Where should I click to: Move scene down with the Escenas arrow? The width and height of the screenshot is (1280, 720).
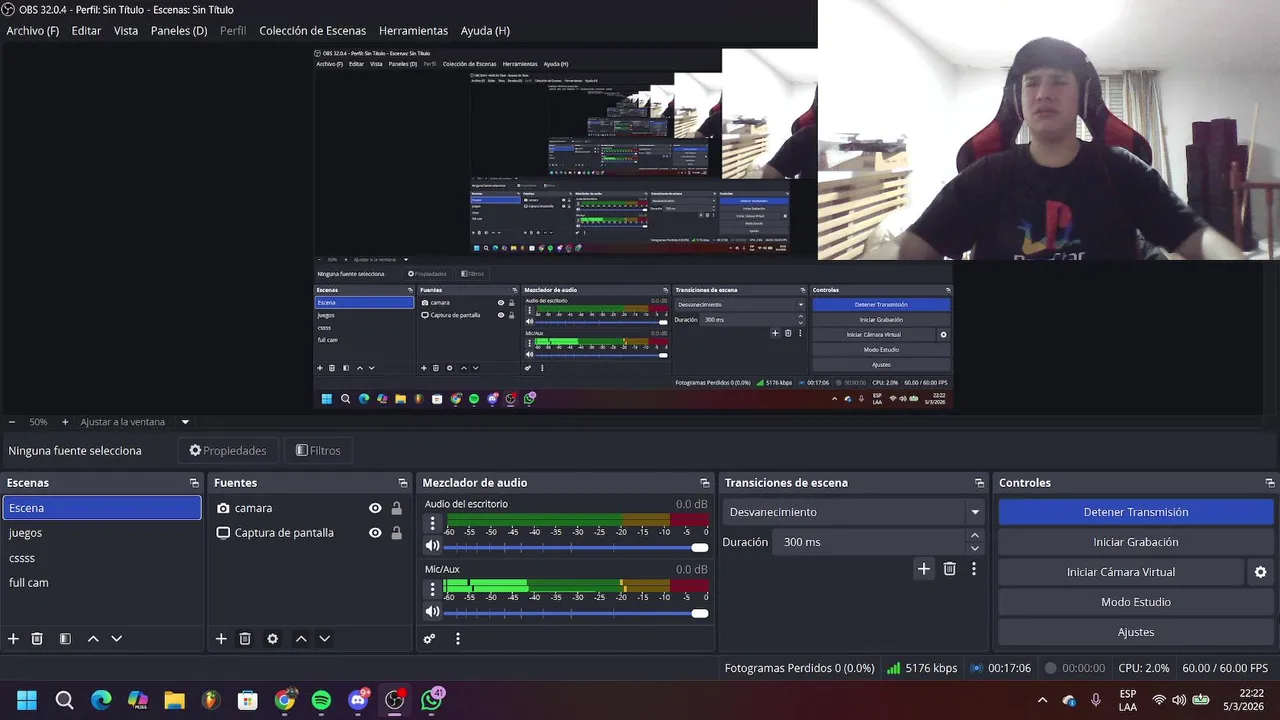[x=117, y=639]
